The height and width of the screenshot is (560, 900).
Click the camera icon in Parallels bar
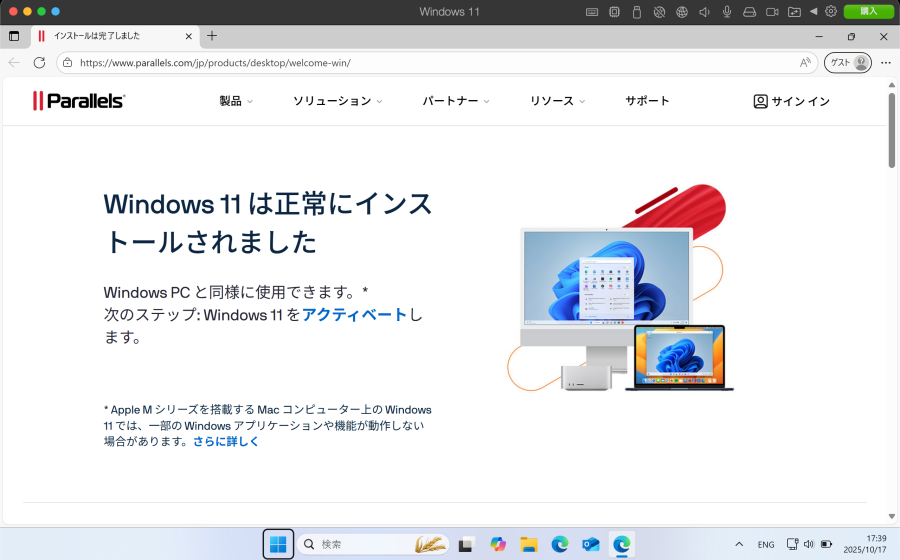[772, 11]
